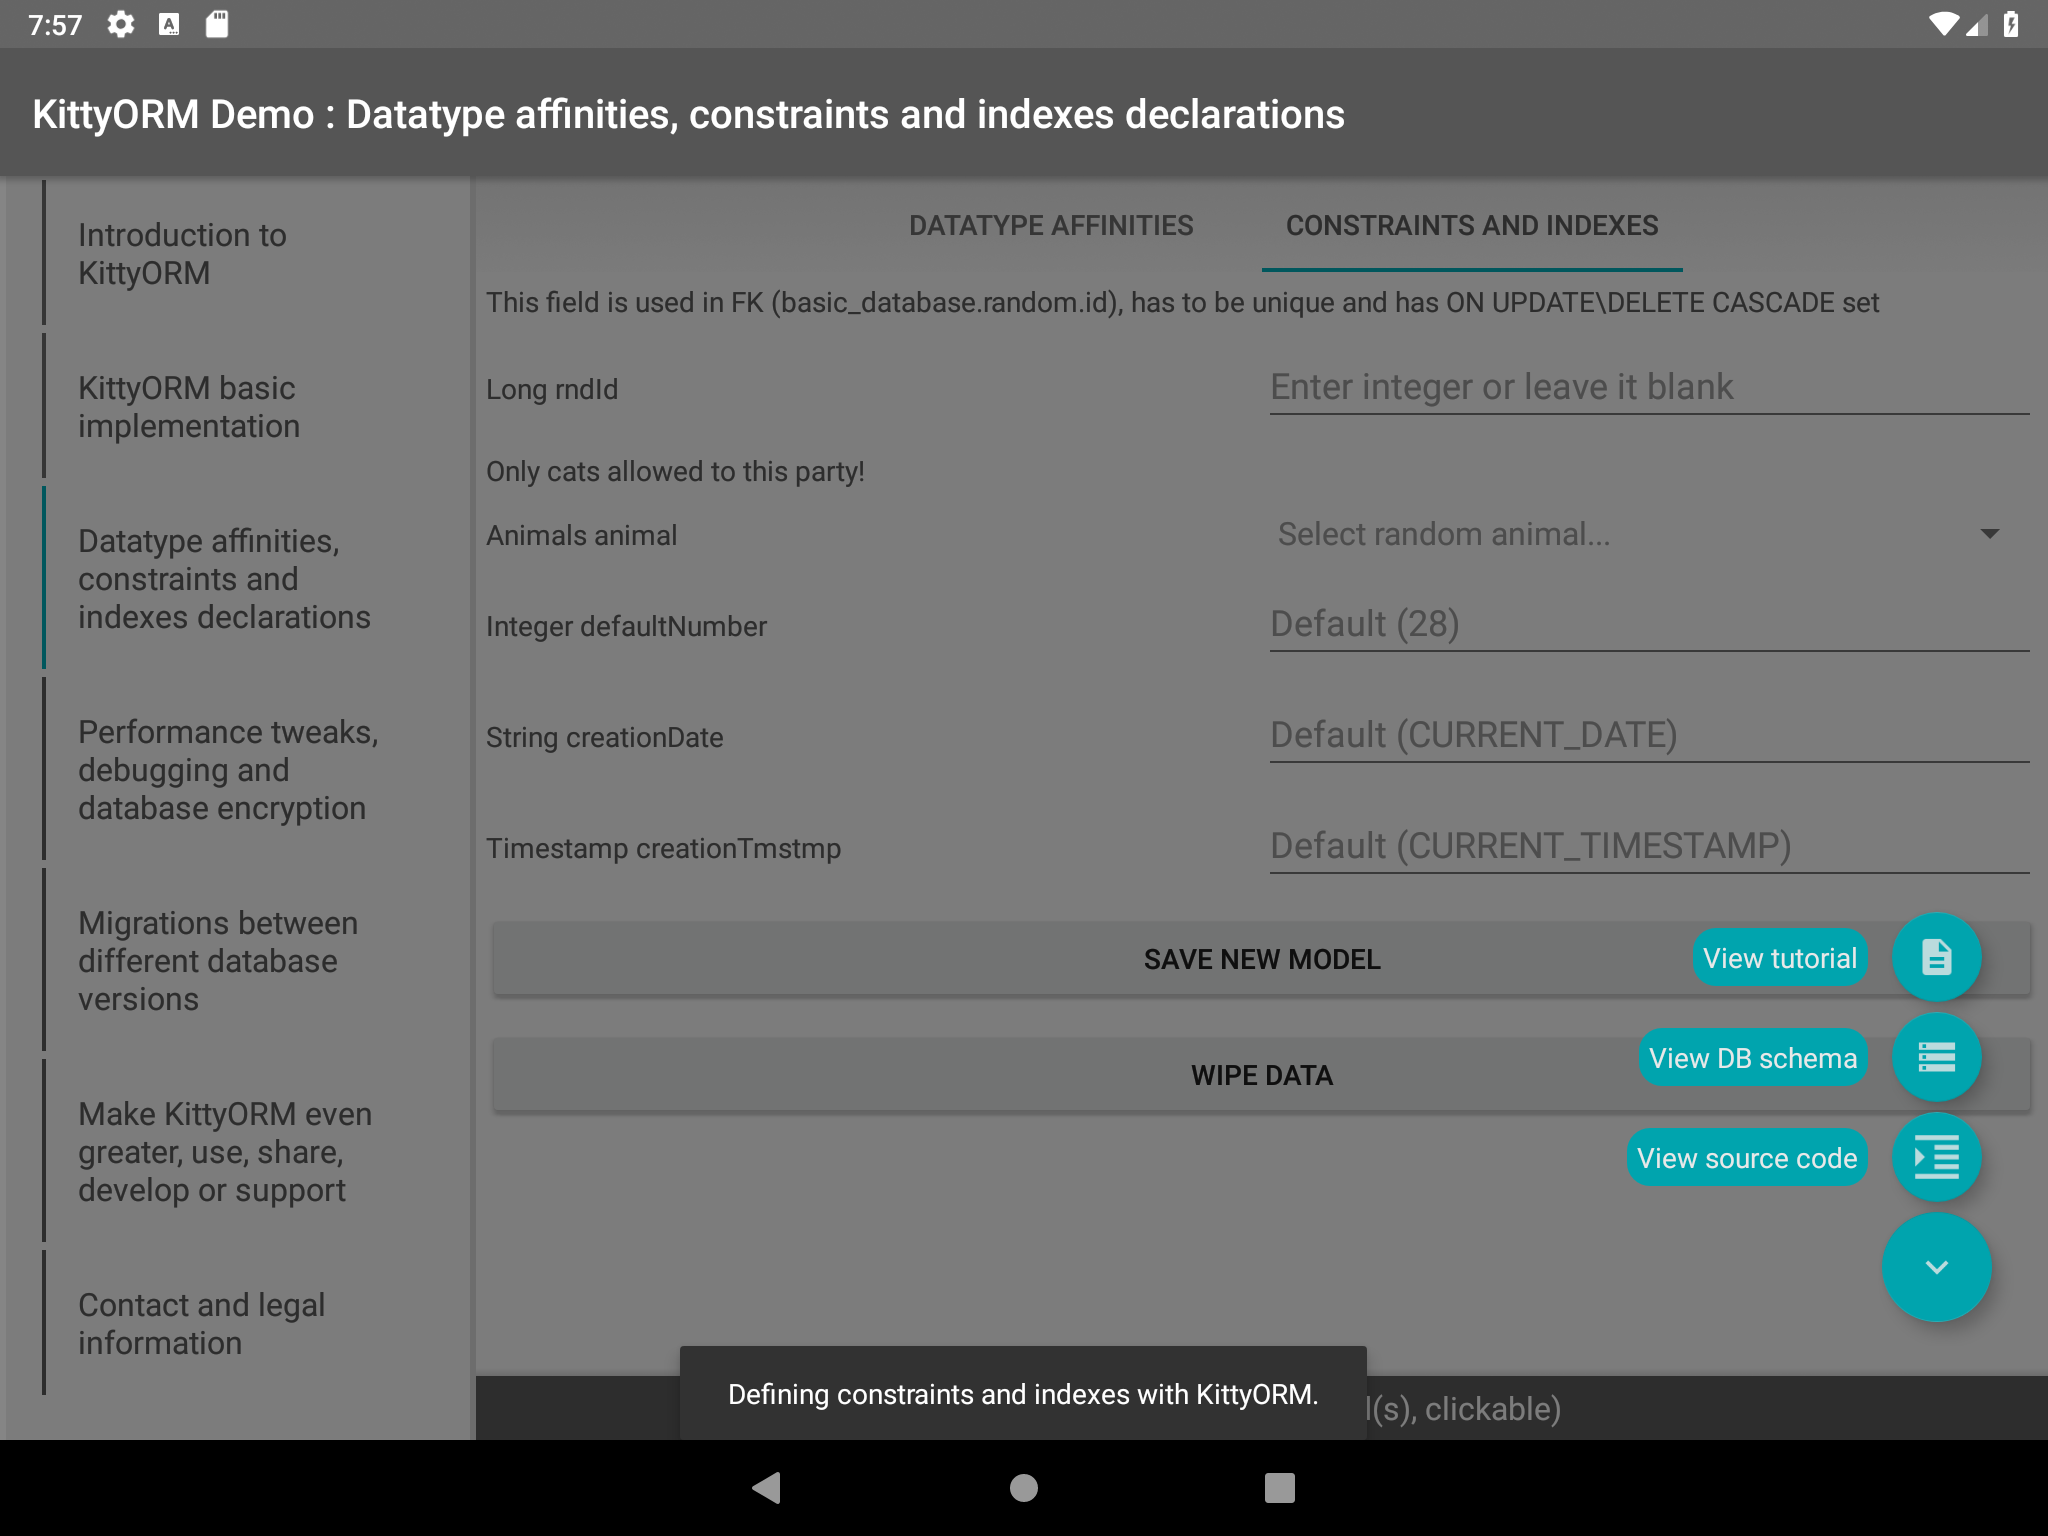Tap the Android back navigation button

(x=767, y=1488)
